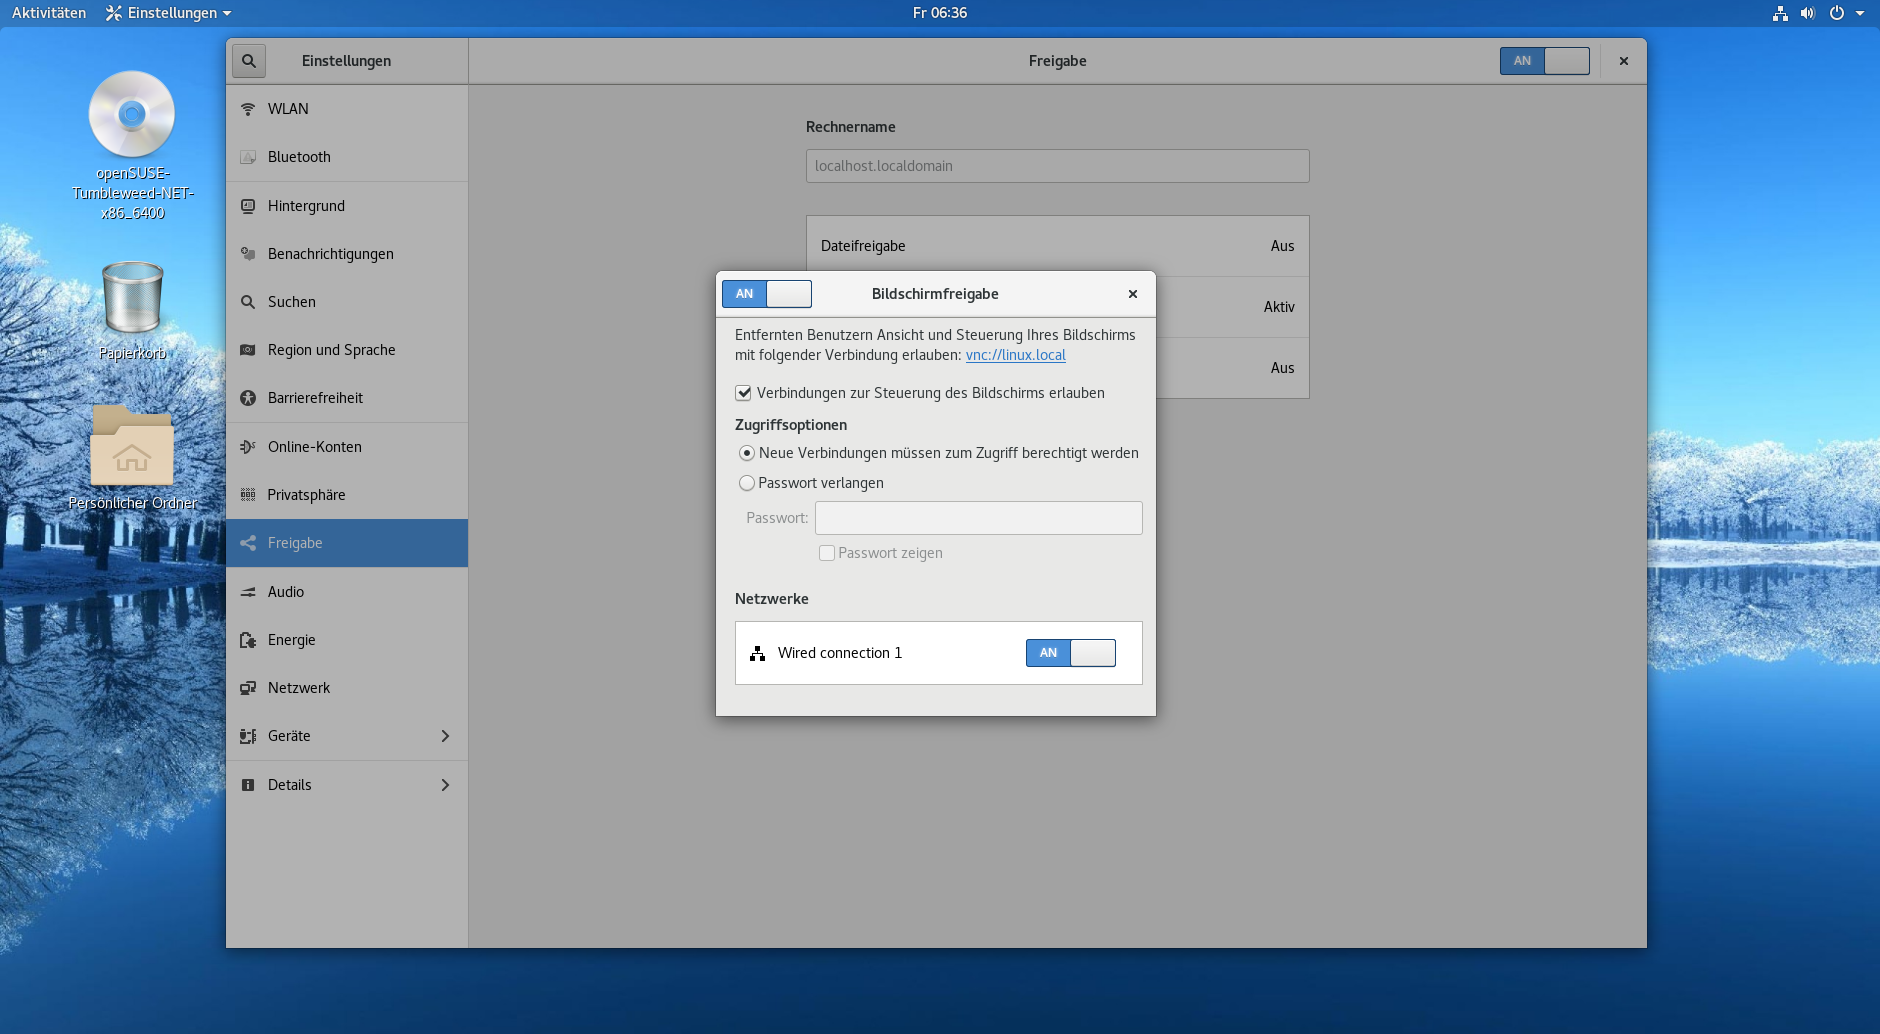Disable the Wired connection 1 network toggle
Image resolution: width=1880 pixels, height=1034 pixels.
click(1070, 652)
